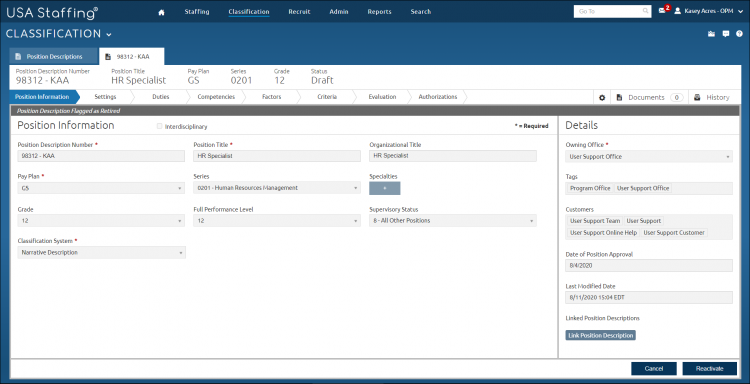Screen dimensions: 750x384
Task: Open the help question mark icon
Action: 739,34
